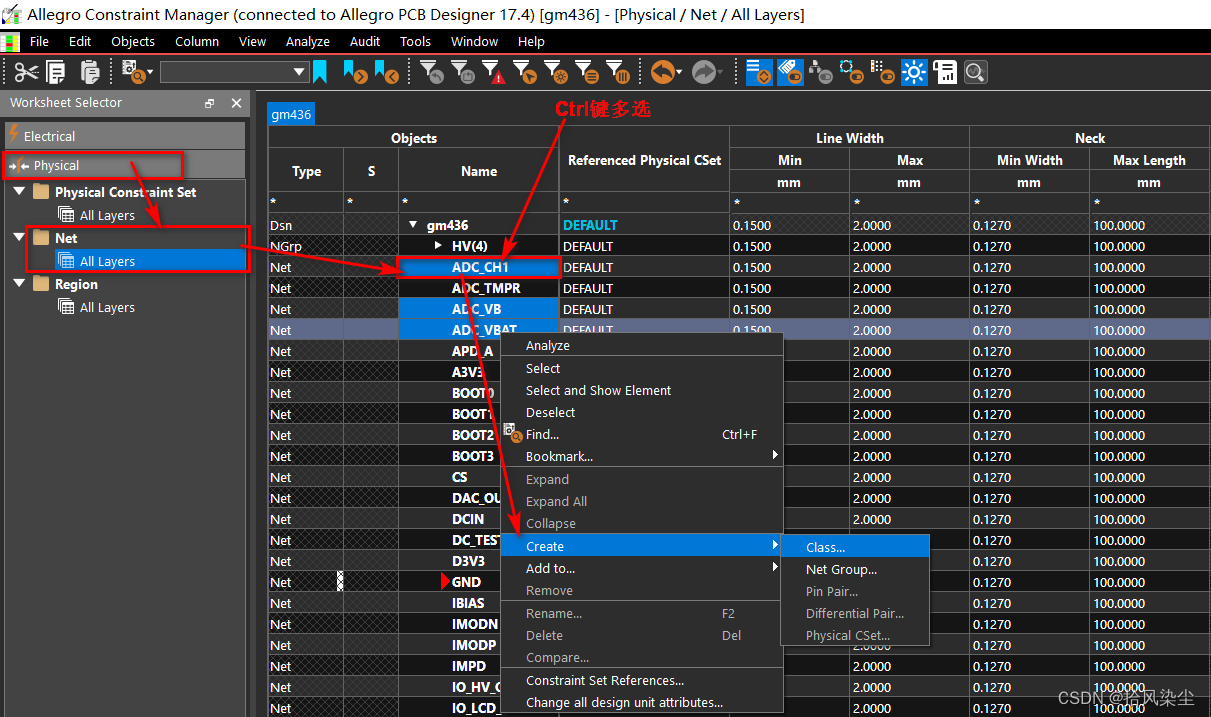Open the Undo history dropdown arrow

680,73
